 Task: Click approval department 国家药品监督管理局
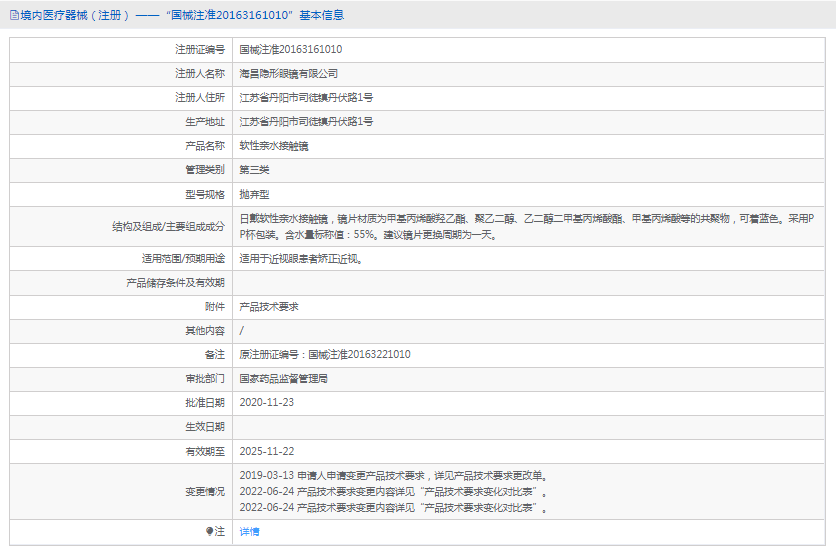(x=283, y=379)
